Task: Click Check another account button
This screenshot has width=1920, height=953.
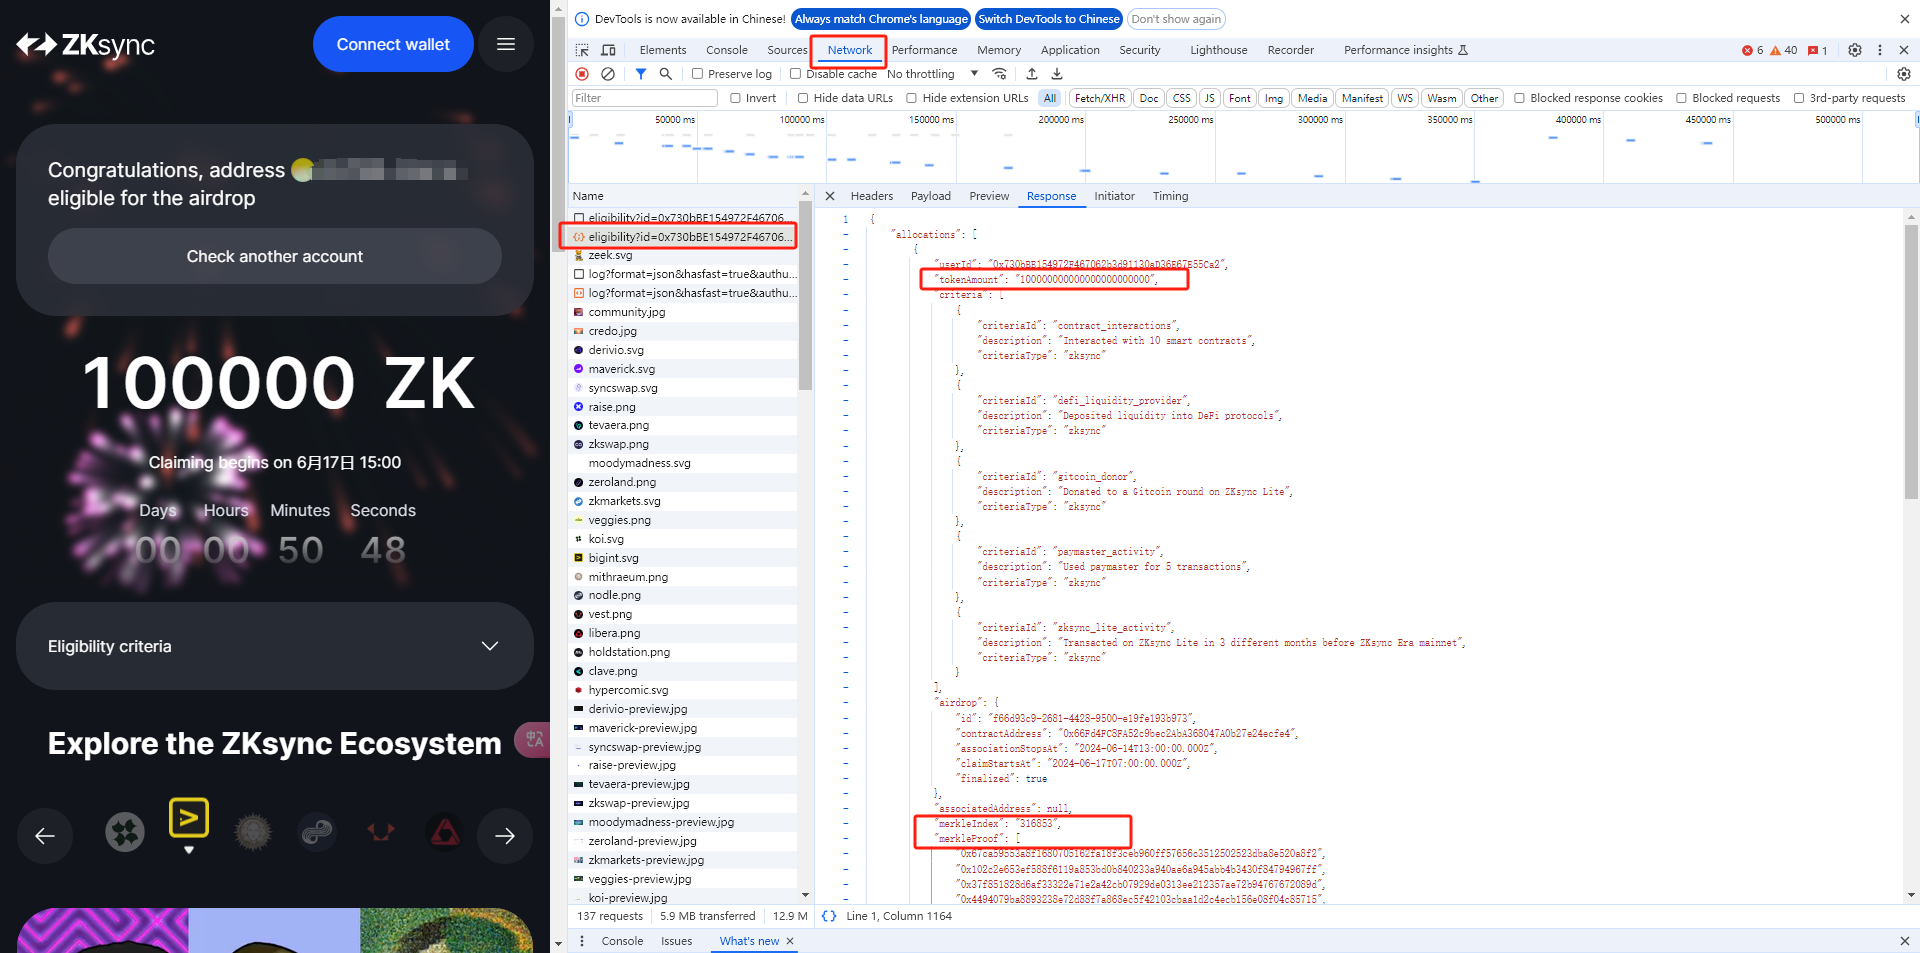Action: coord(275,256)
